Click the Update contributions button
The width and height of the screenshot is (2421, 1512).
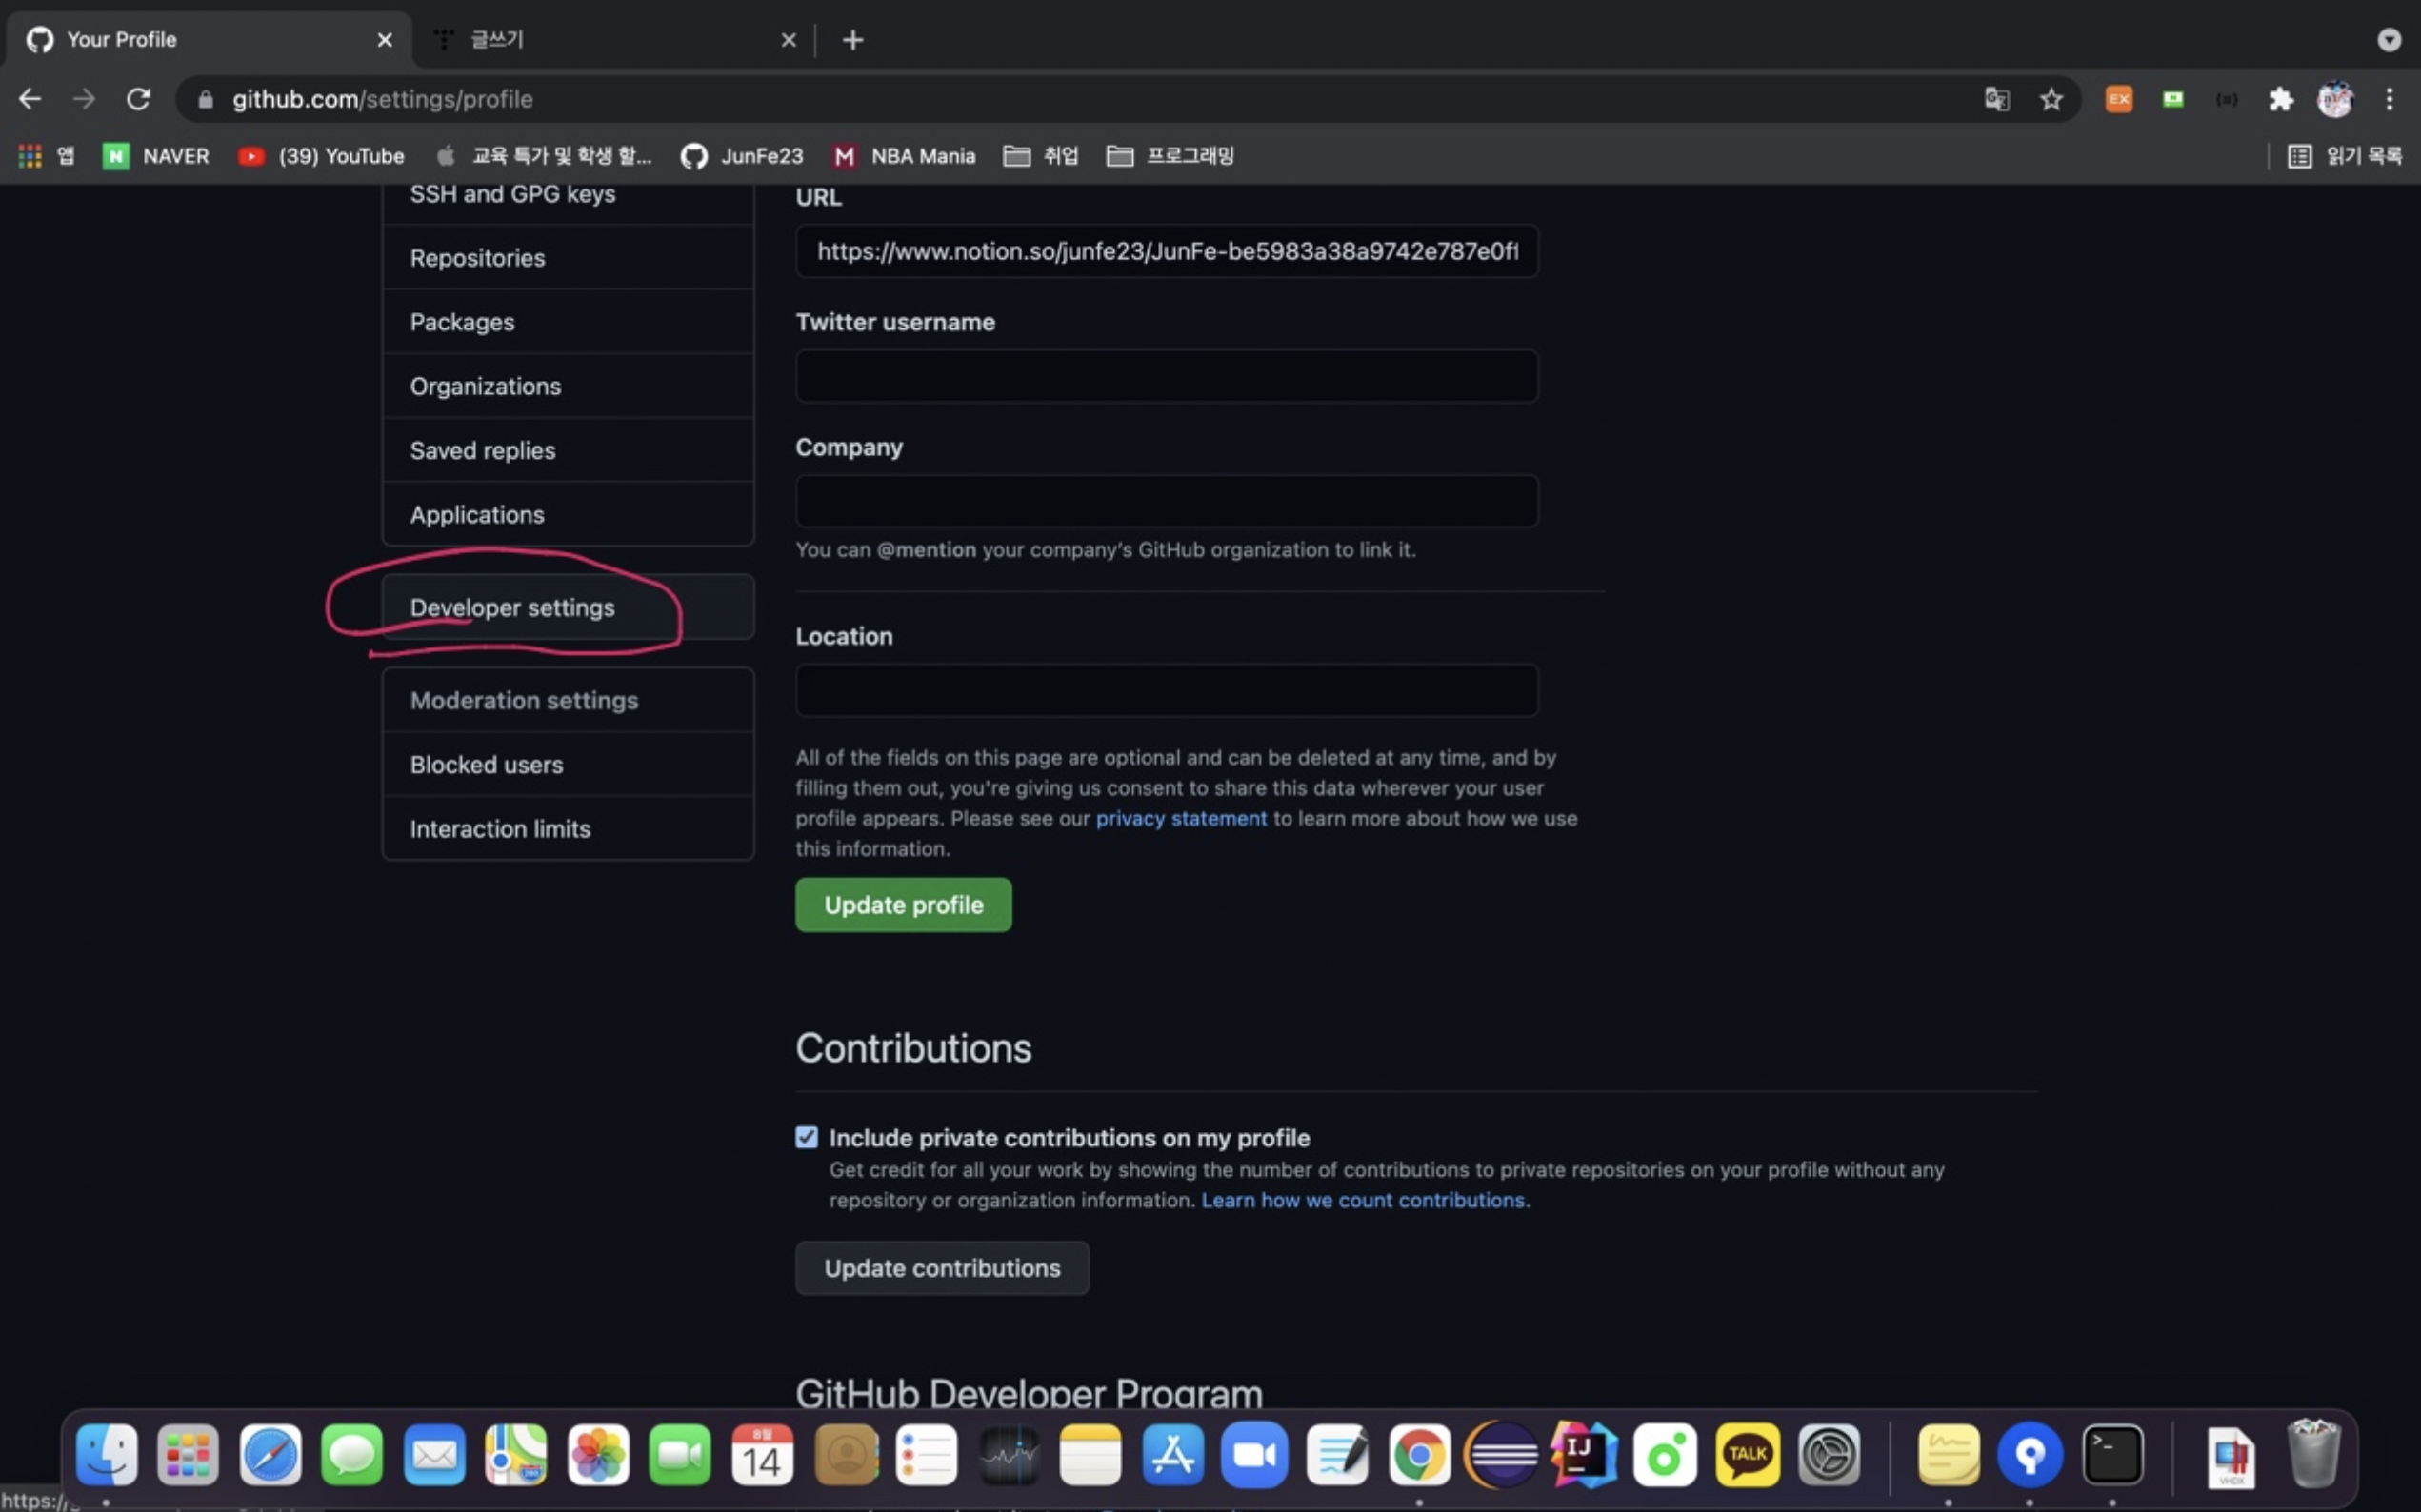941,1268
